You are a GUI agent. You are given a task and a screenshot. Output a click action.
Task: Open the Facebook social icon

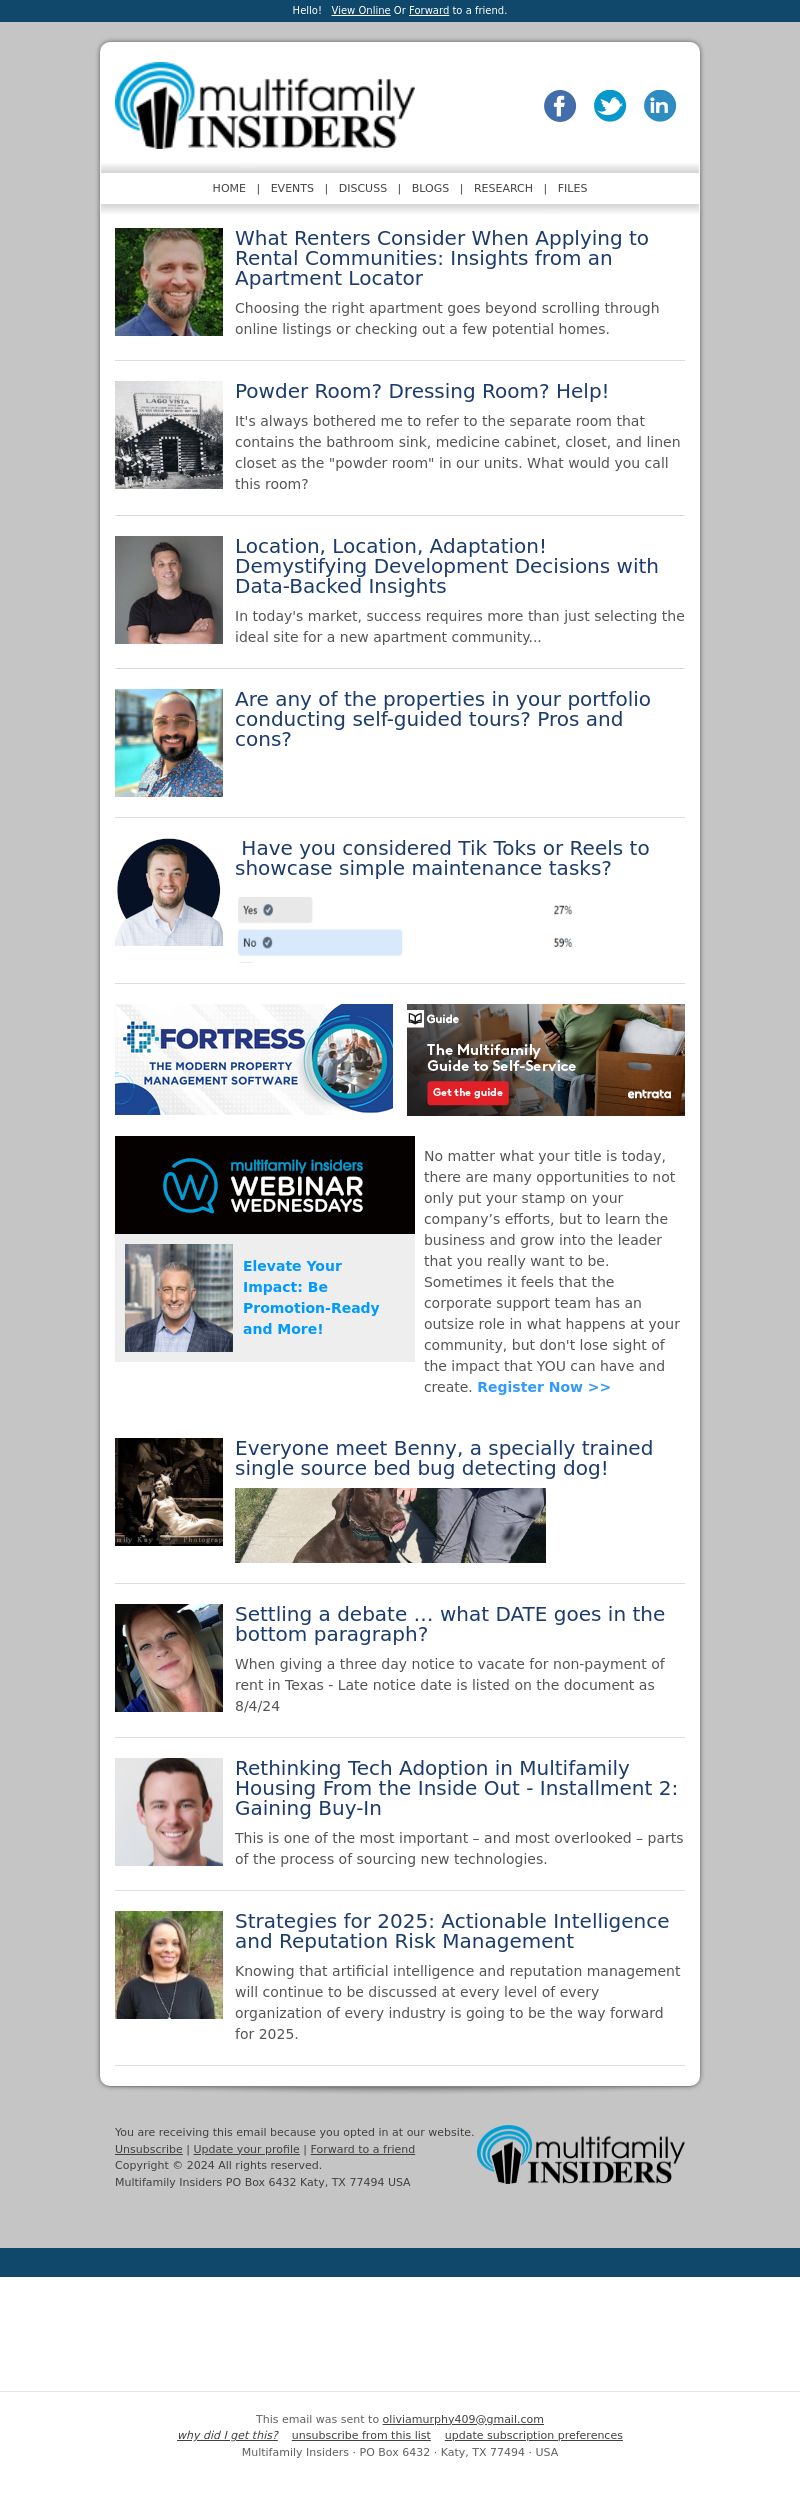(x=560, y=106)
